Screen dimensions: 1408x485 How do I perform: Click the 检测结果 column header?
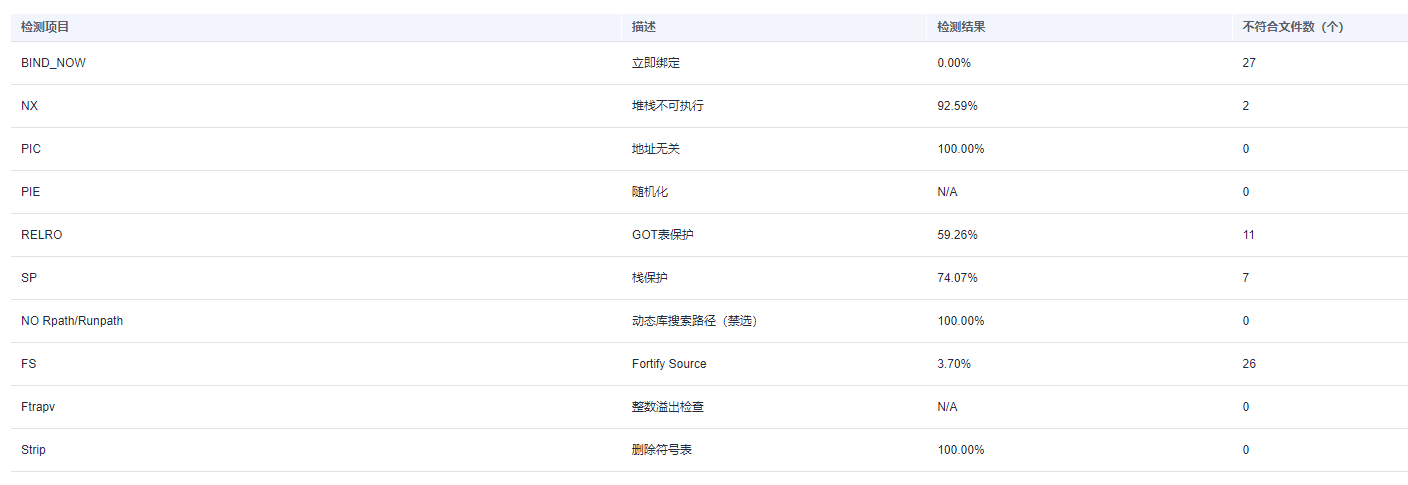pyautogui.click(x=962, y=27)
